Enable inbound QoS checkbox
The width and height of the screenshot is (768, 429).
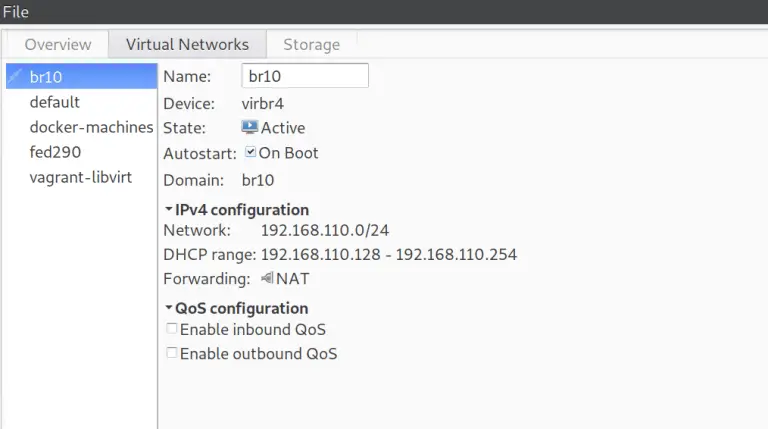171,329
